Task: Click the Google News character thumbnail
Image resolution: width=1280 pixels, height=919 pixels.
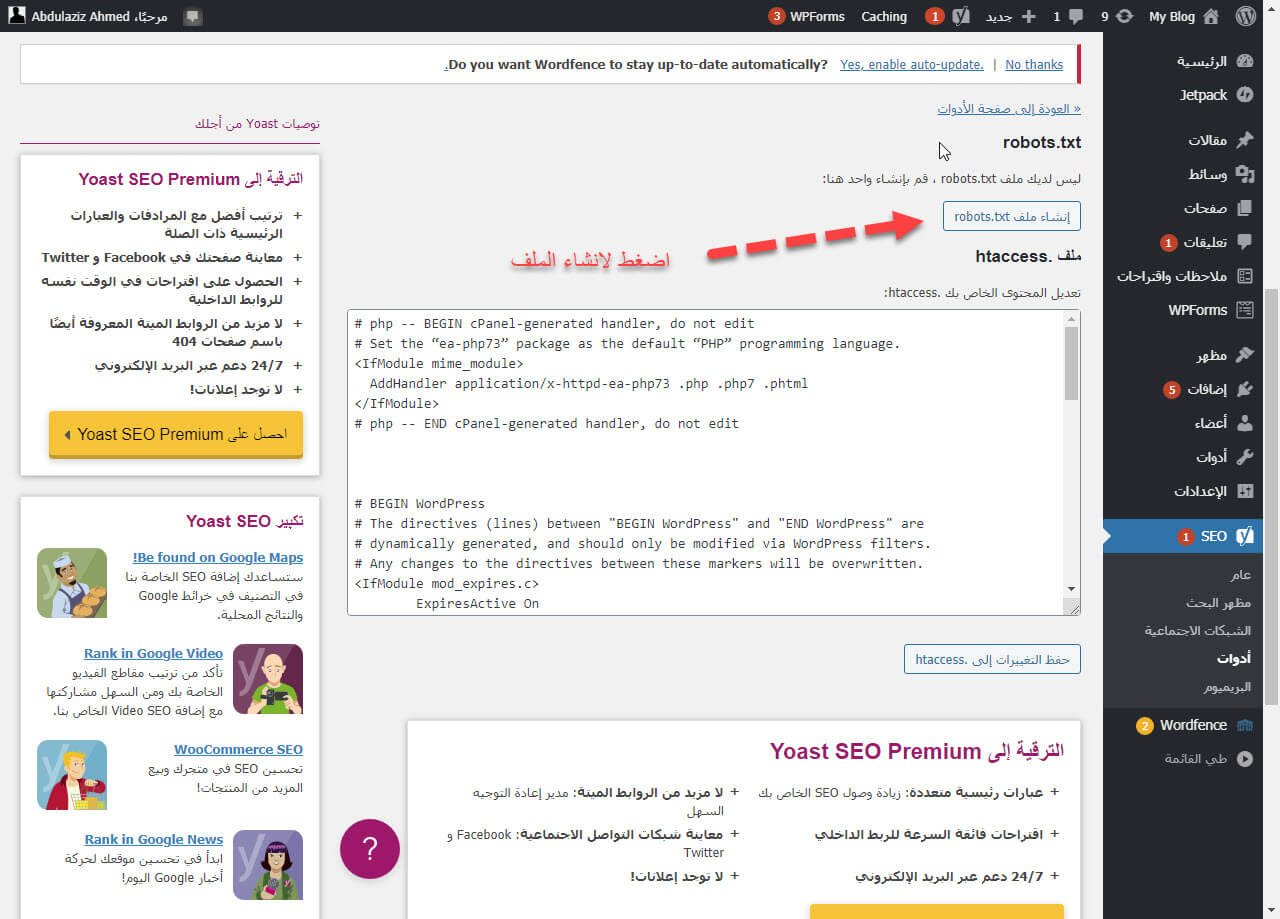Action: pos(268,865)
